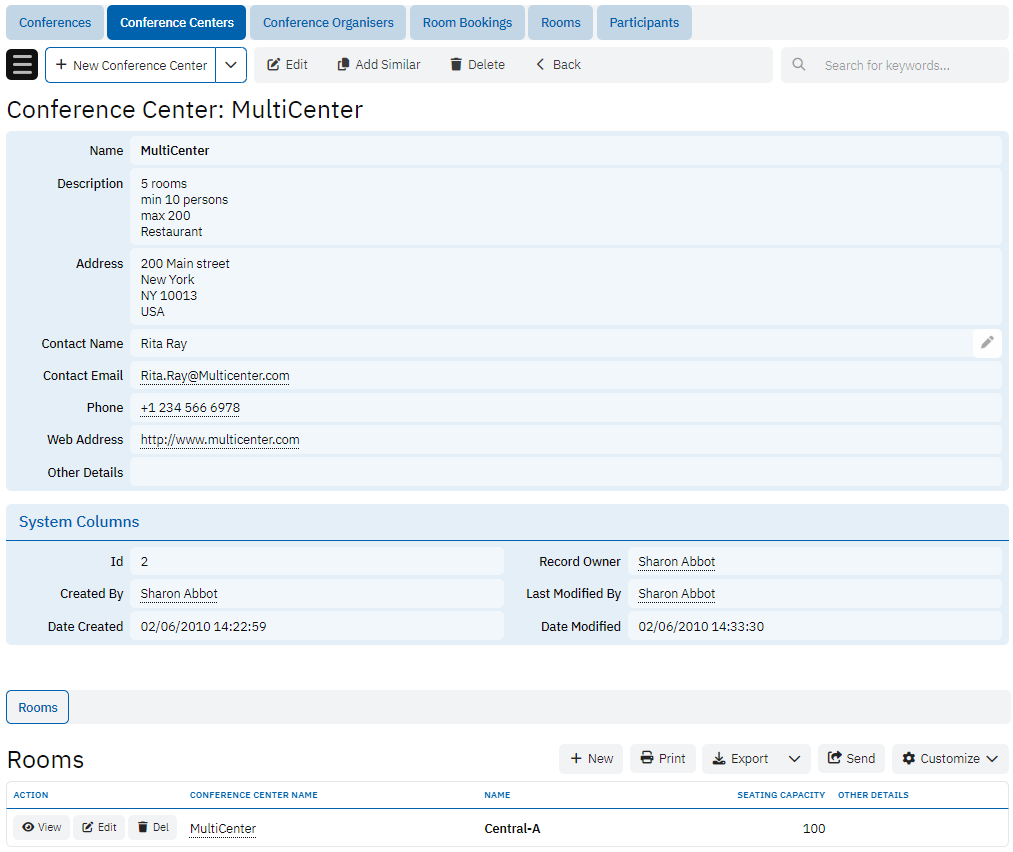Viewport: 1013px width, 852px height.
Task: Sort by Seating Capacity column header
Action: point(781,795)
